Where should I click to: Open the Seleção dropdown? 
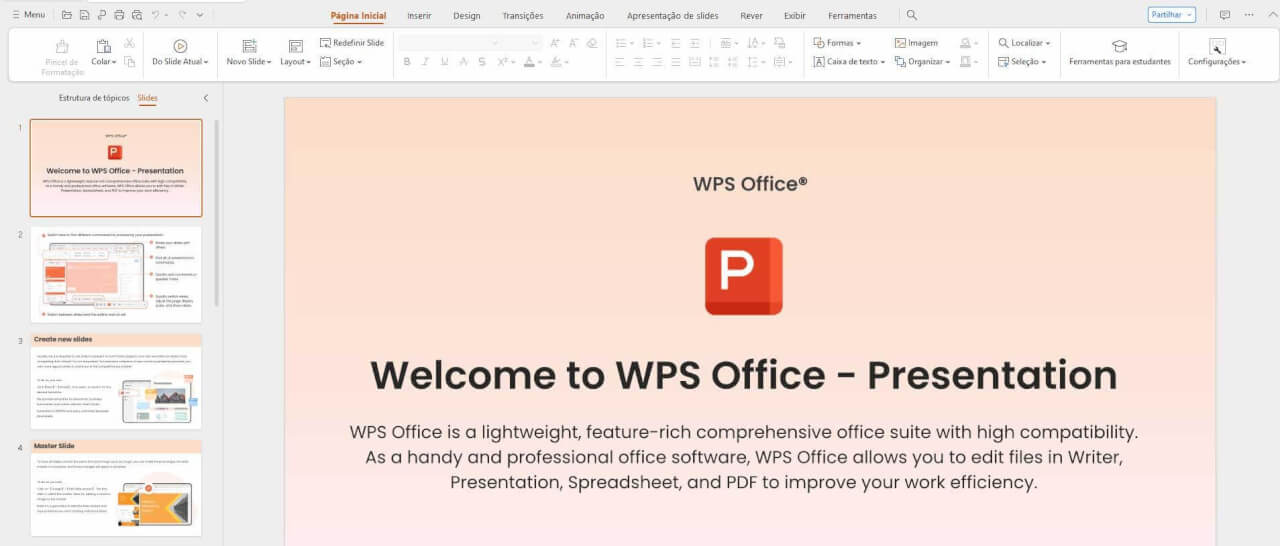(1022, 62)
